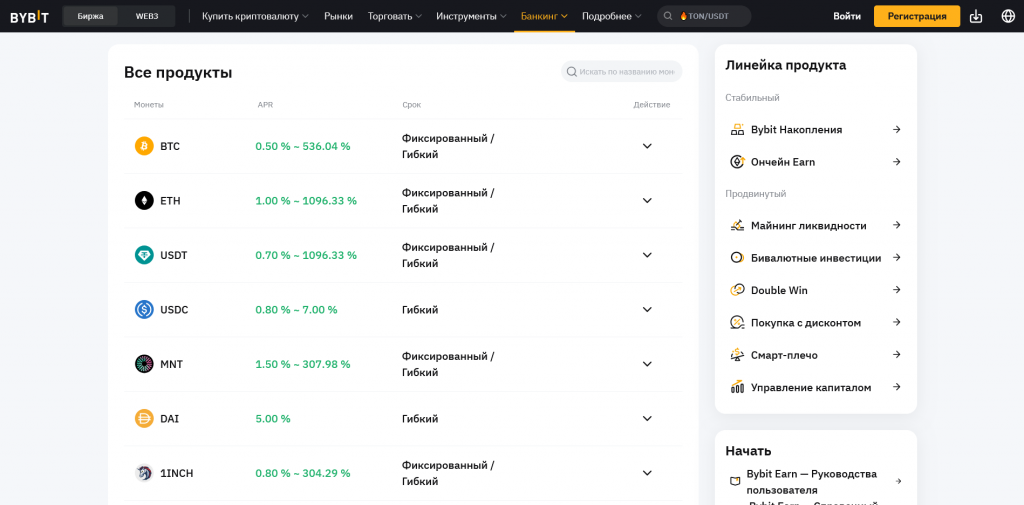Screen dimensions: 1024x505
Task: Switch to the WEB3 toggle
Action: point(146,16)
